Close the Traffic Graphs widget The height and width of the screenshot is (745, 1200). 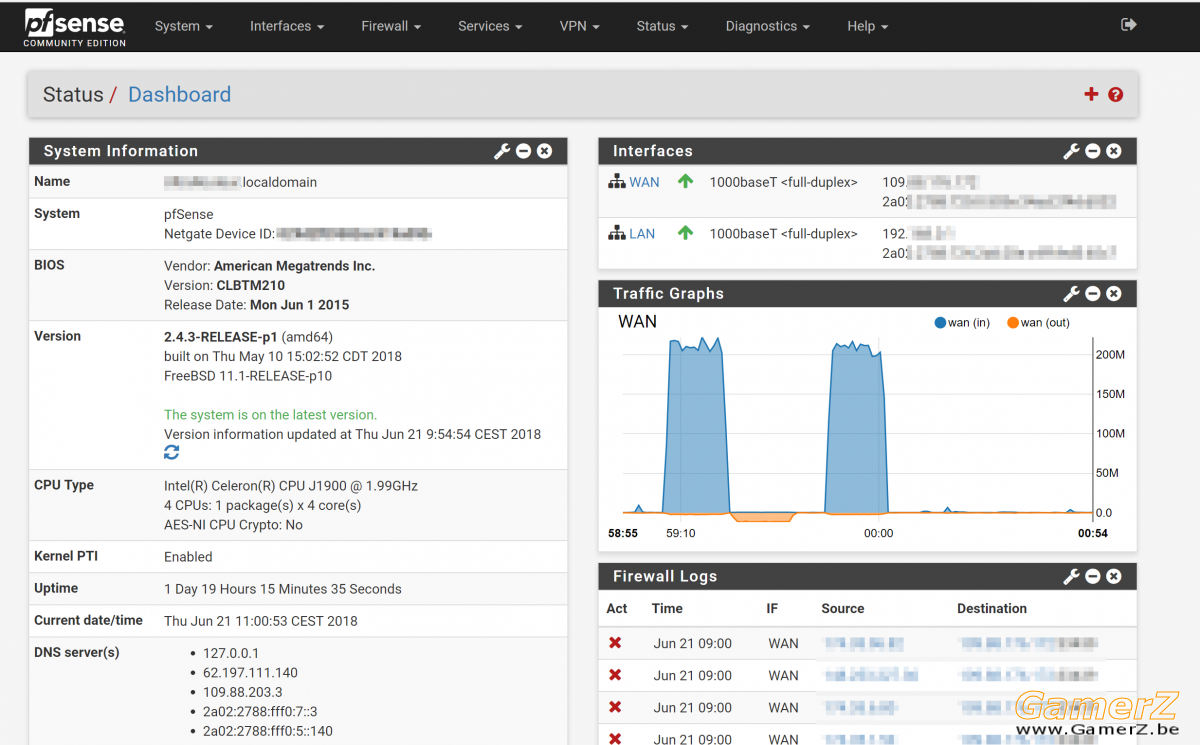(1114, 294)
